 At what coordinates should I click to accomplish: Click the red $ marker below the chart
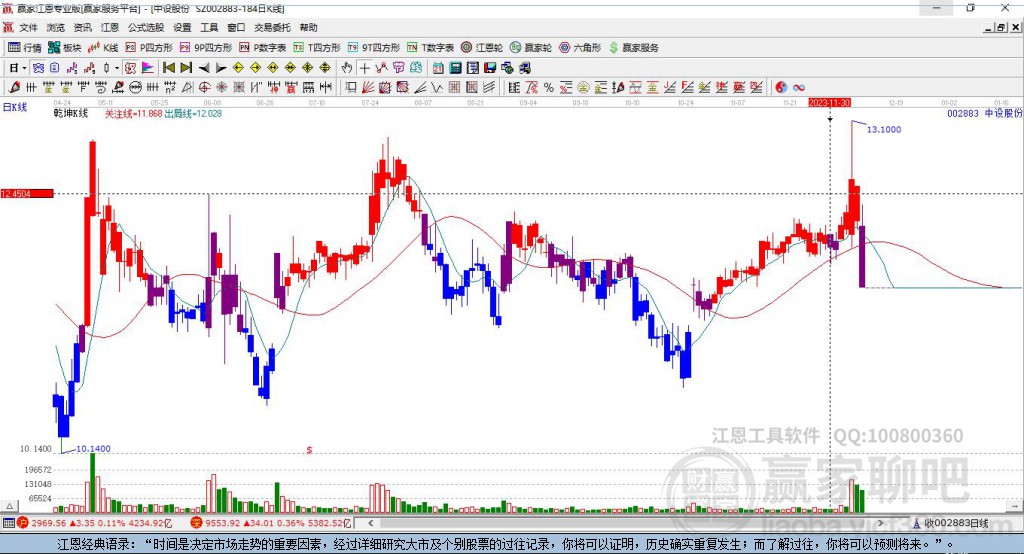[x=309, y=450]
